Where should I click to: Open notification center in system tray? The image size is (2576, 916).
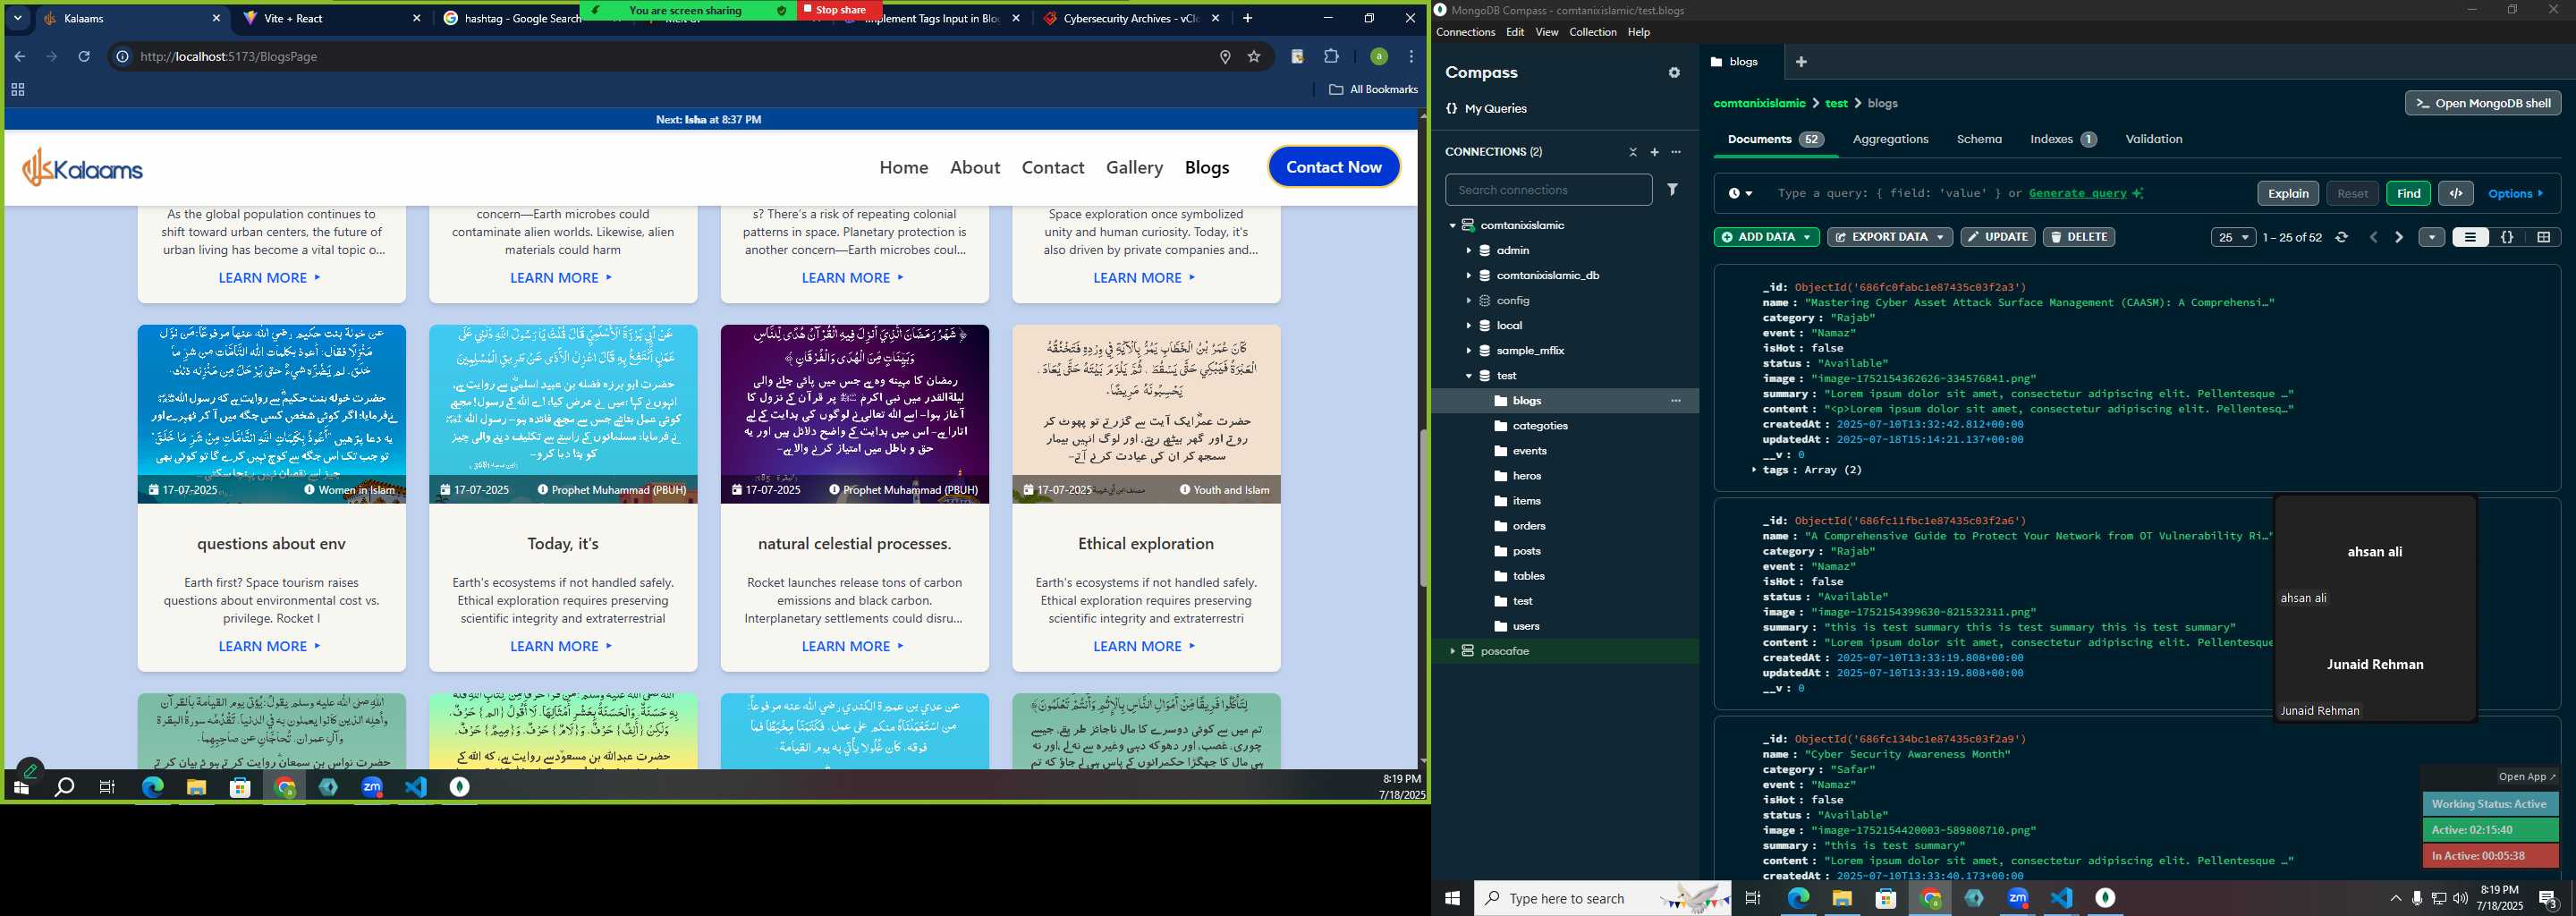point(2547,898)
